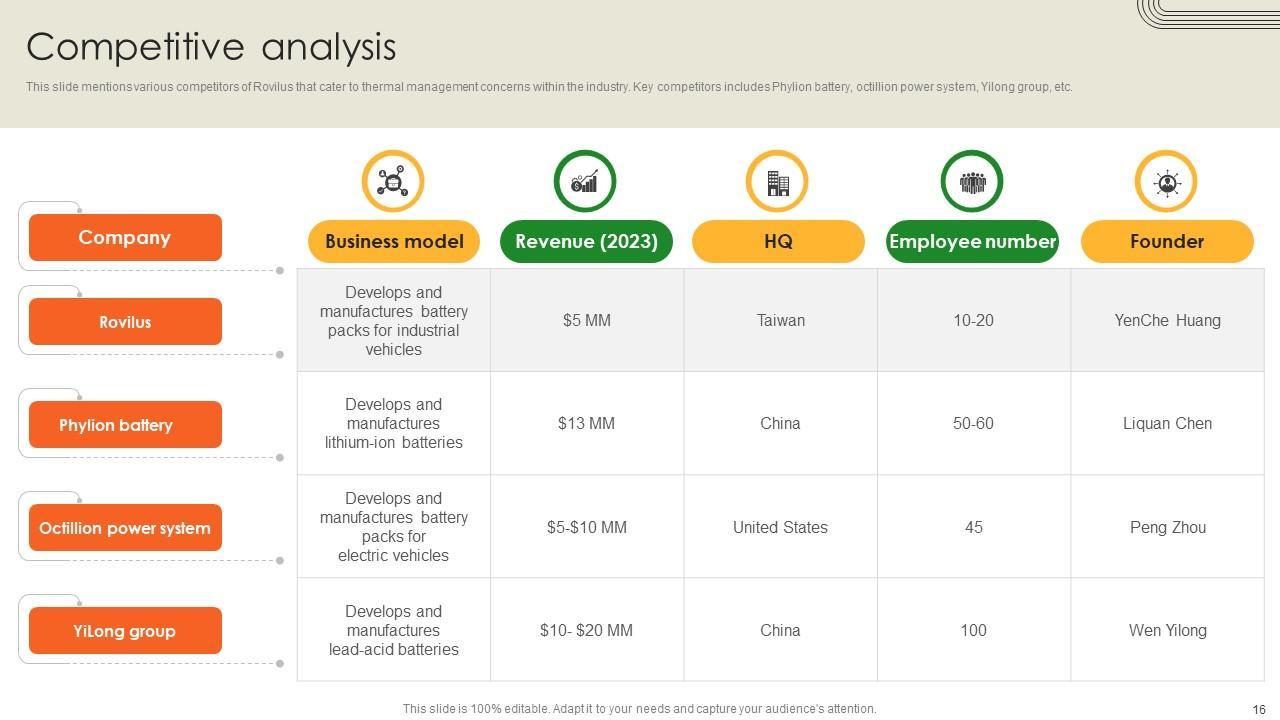Image resolution: width=1280 pixels, height=720 pixels.
Task: Click the YiLong group label
Action: [125, 631]
